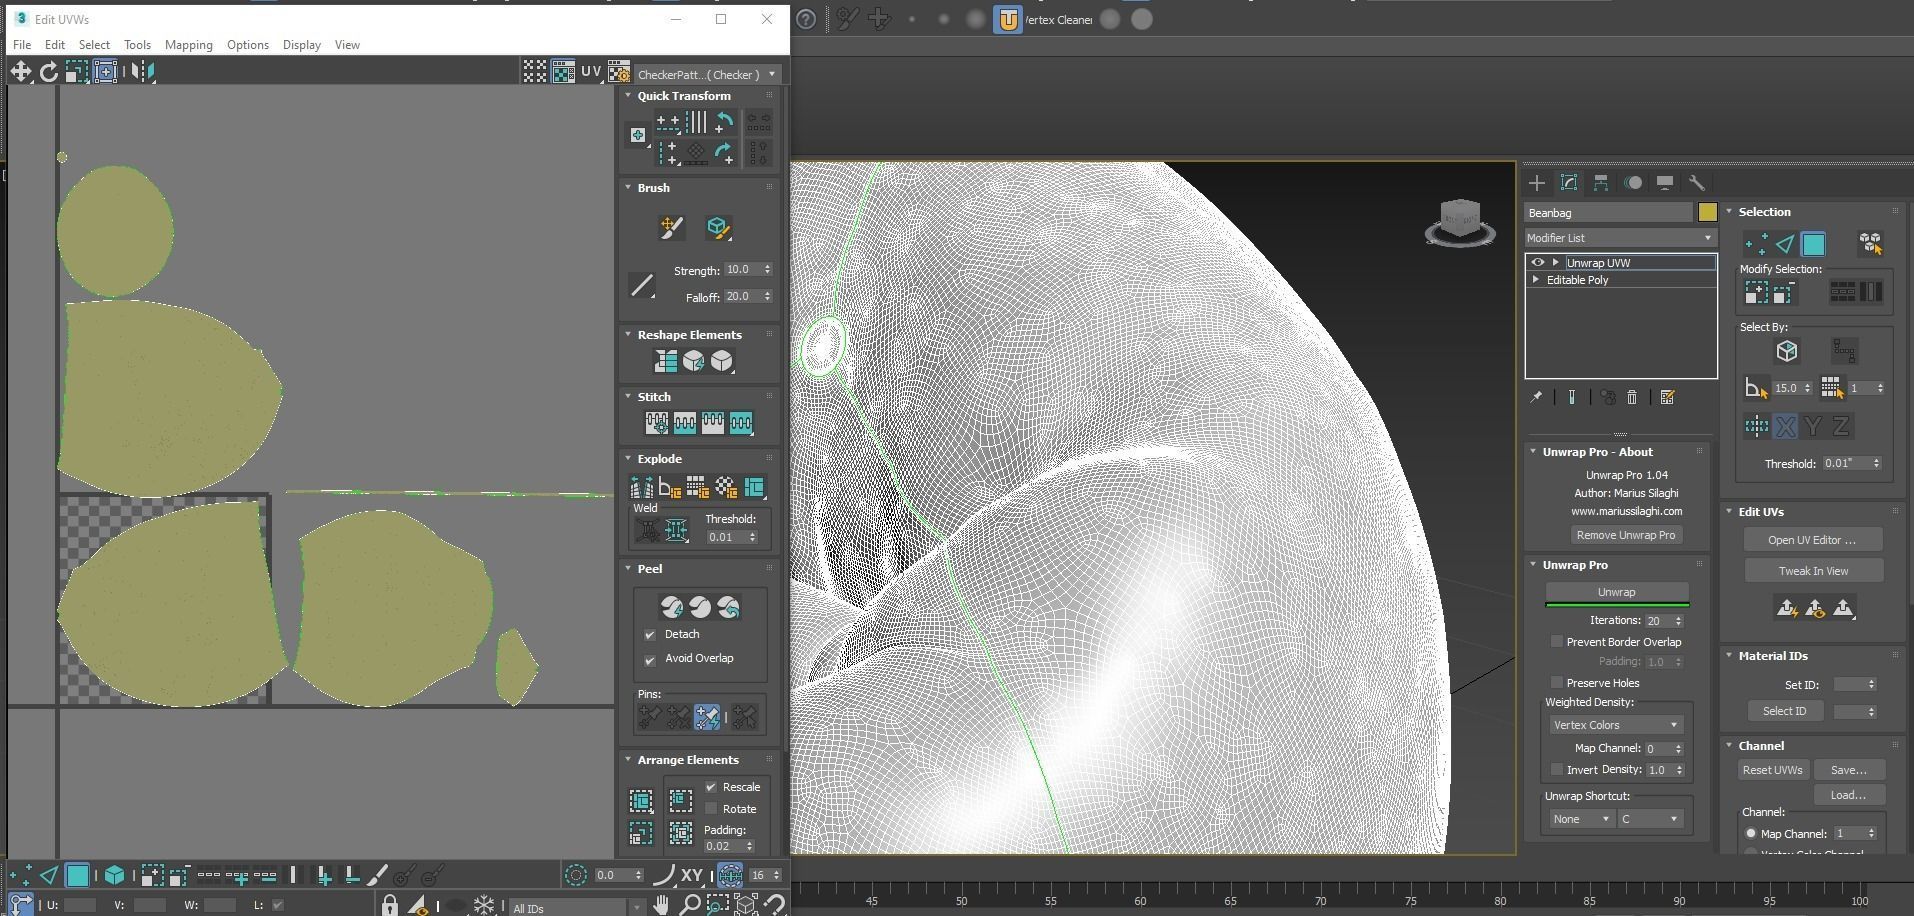Open the Edit menu in Edit UVWs
Viewport: 1914px width, 916px height.
pyautogui.click(x=55, y=45)
